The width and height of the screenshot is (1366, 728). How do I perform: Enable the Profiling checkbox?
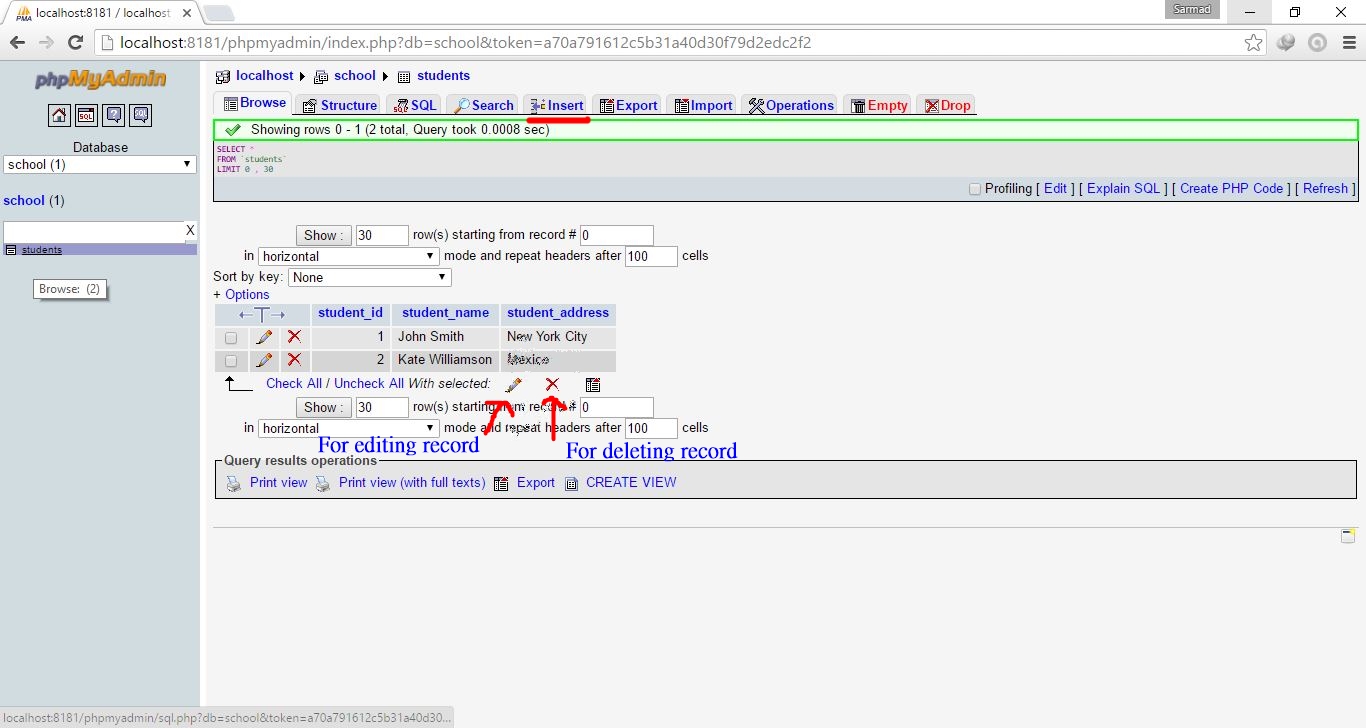click(974, 189)
